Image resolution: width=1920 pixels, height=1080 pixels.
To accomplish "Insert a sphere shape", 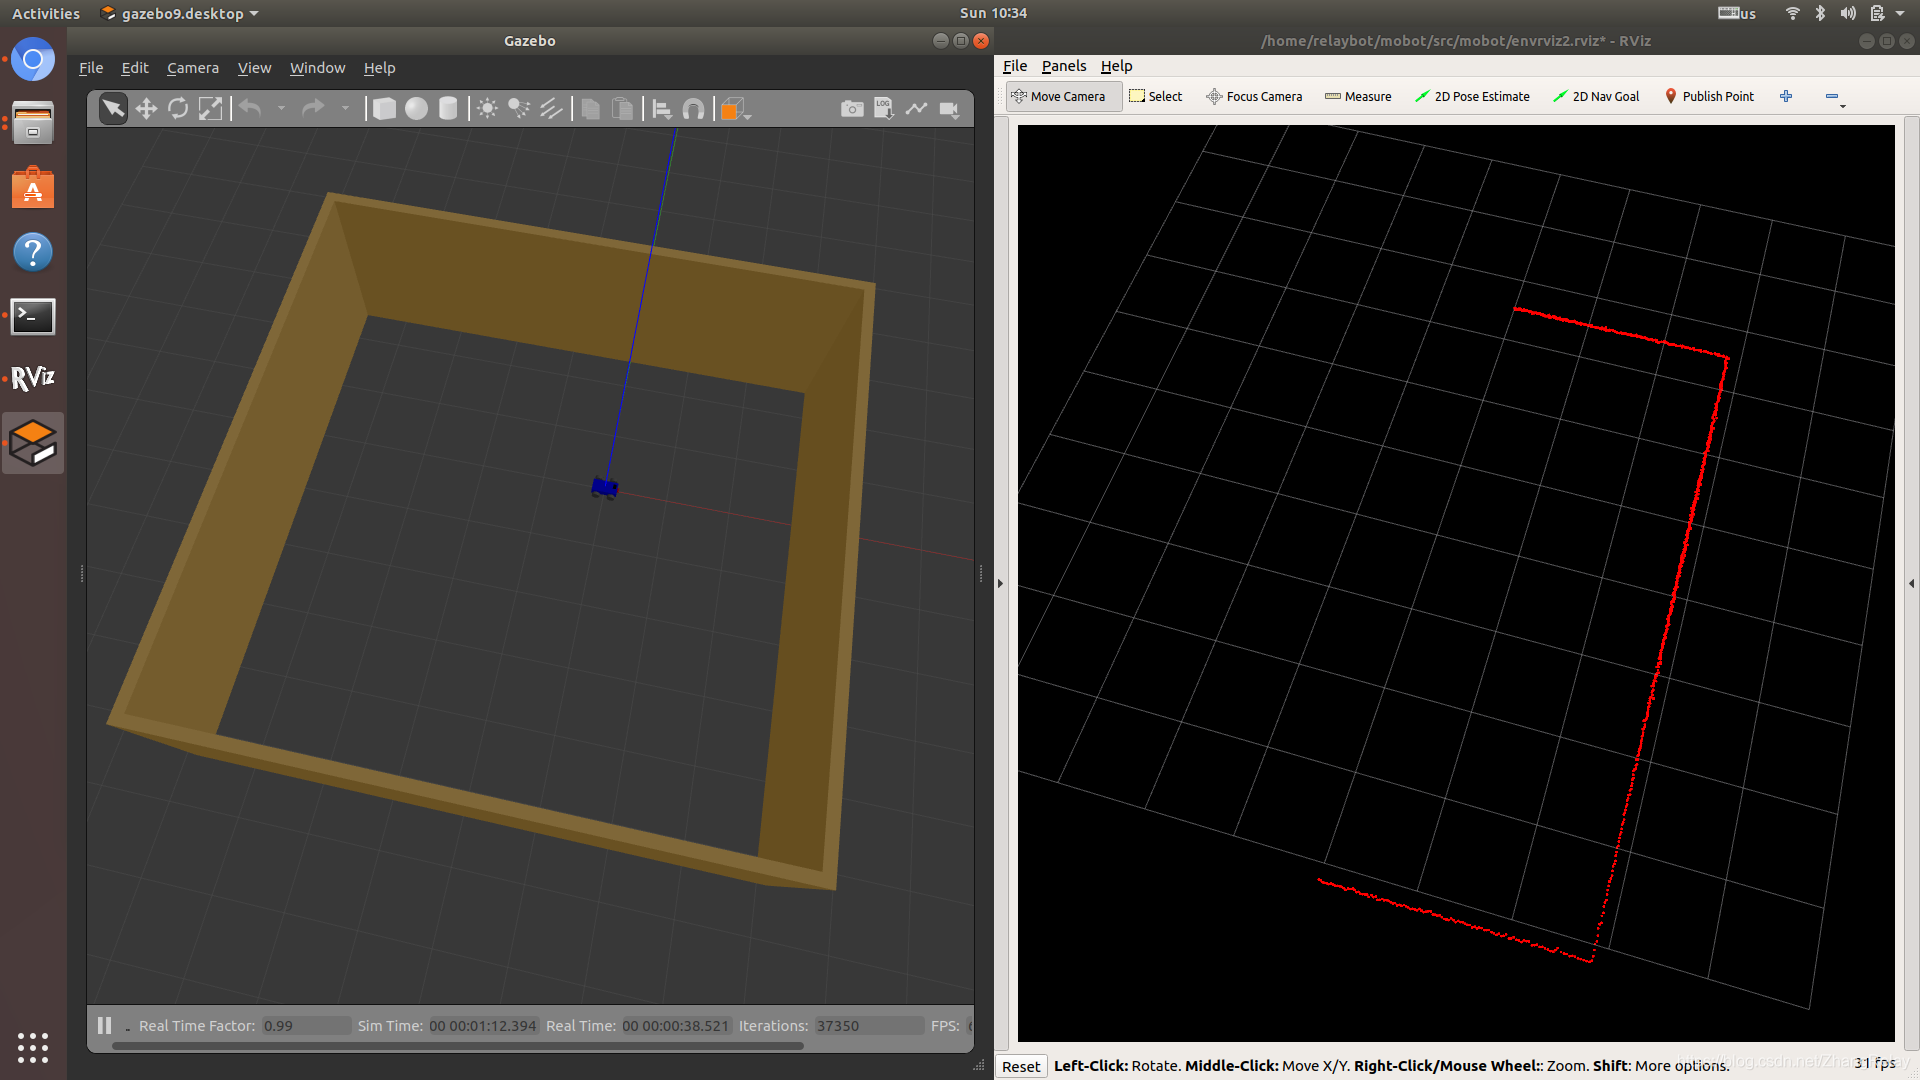I will (416, 109).
